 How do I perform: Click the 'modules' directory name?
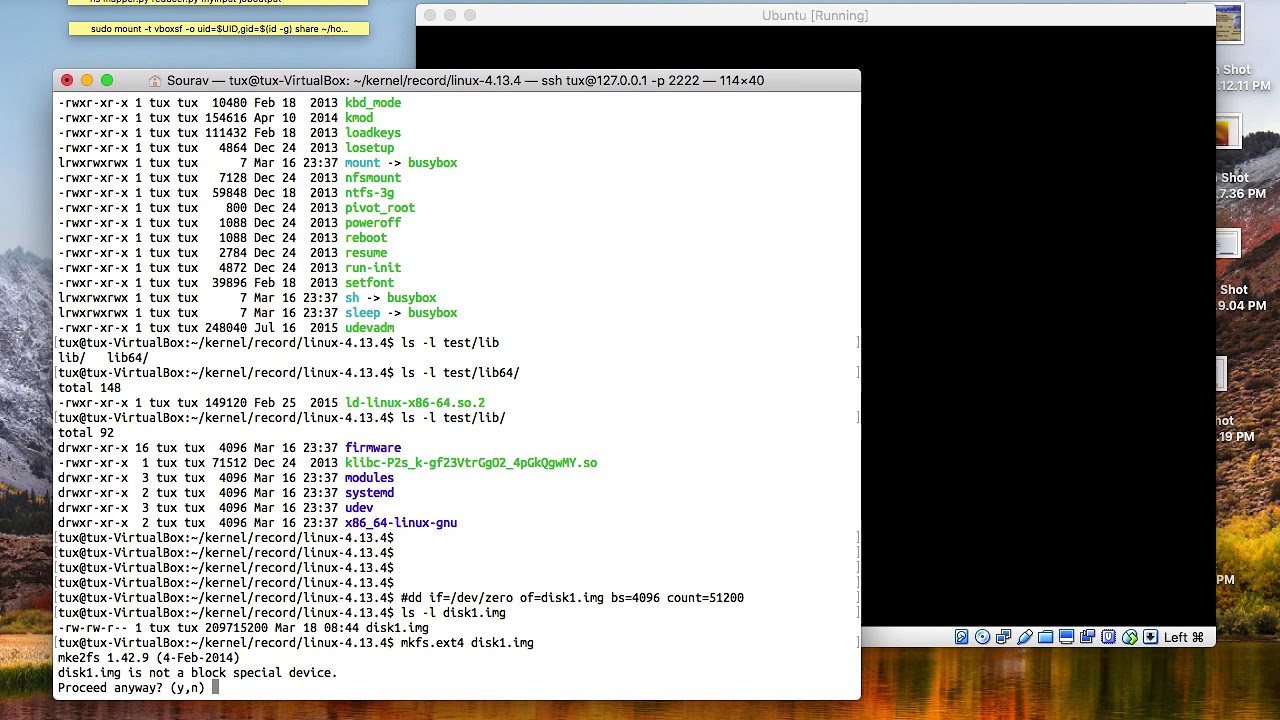point(369,478)
